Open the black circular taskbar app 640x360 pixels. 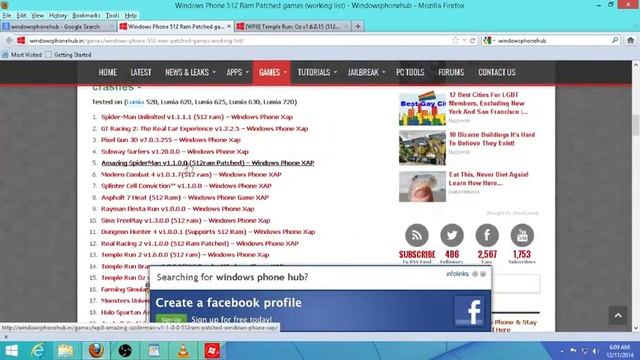125,351
